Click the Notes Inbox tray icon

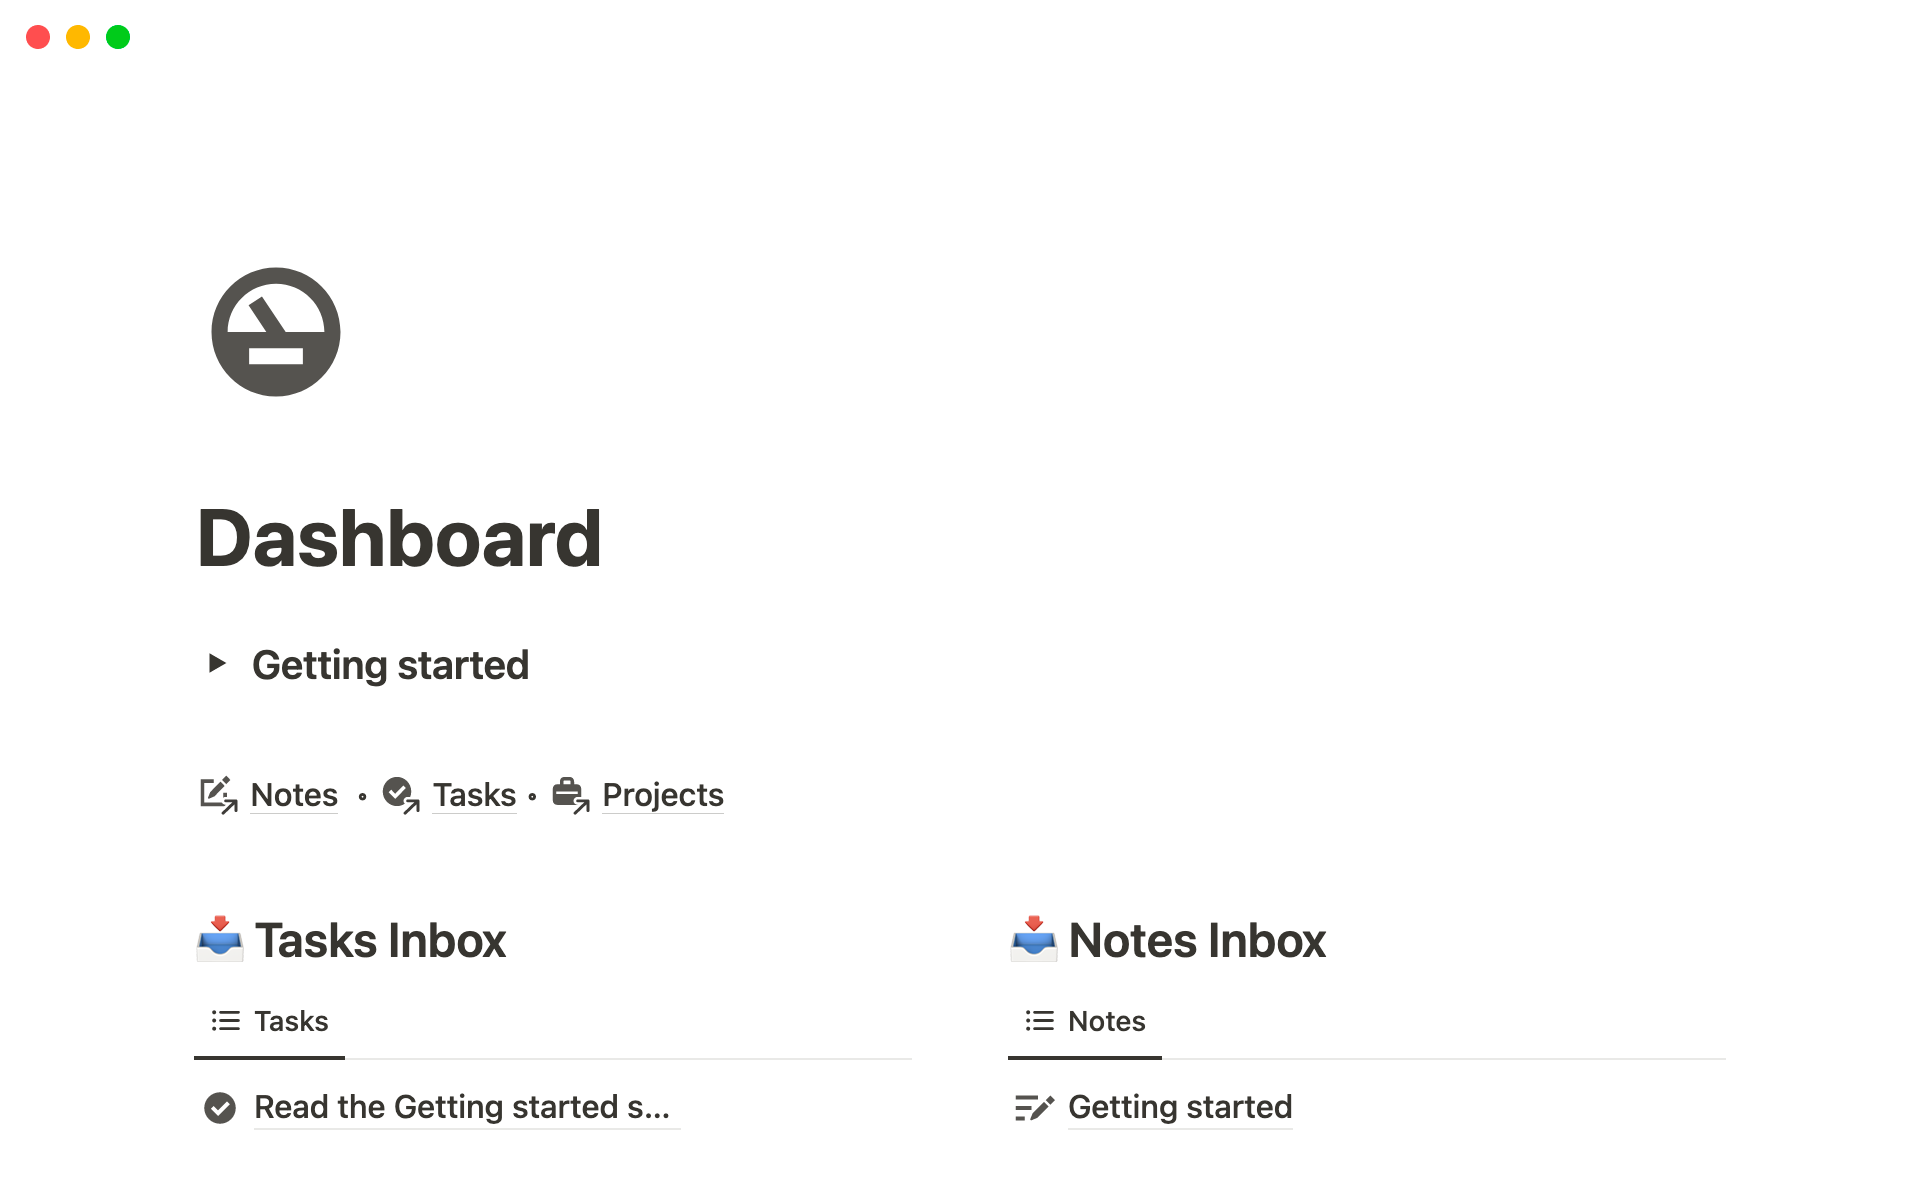pyautogui.click(x=1034, y=939)
